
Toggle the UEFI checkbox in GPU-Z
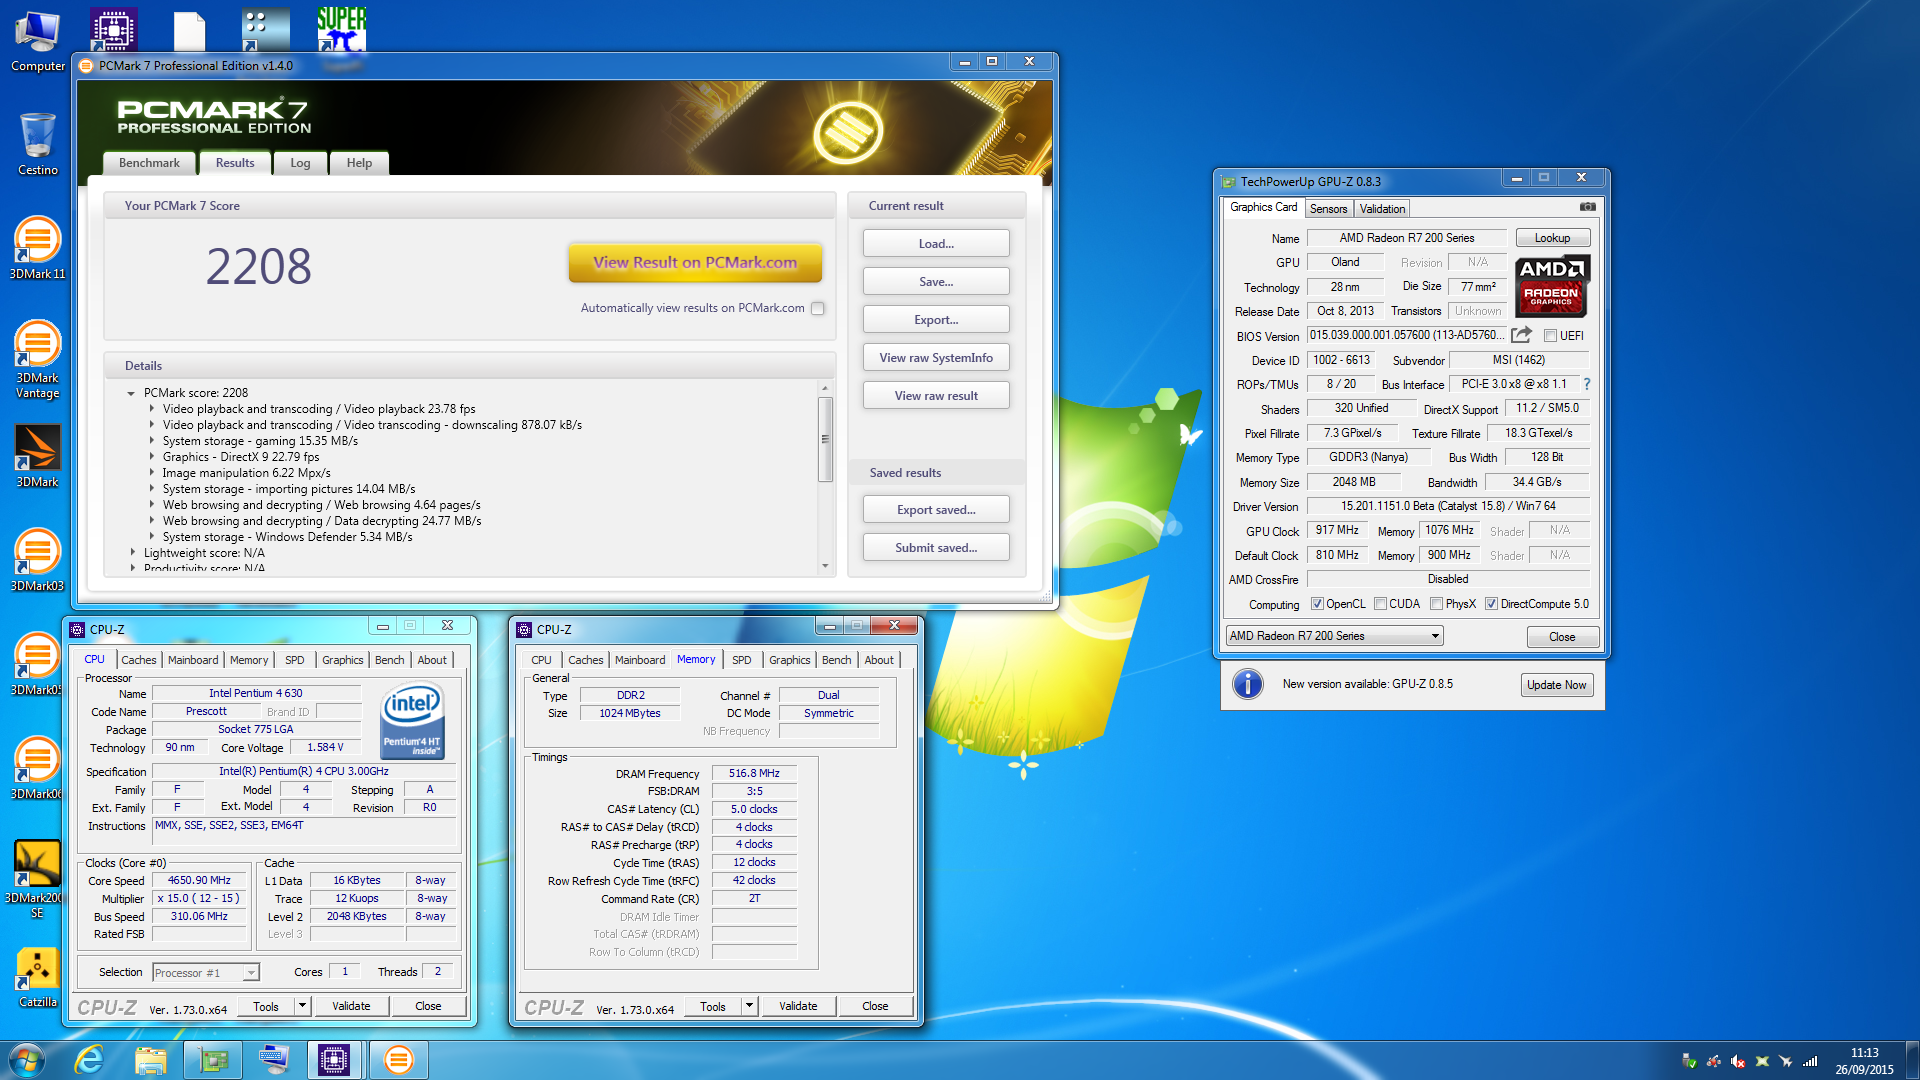pos(1550,336)
